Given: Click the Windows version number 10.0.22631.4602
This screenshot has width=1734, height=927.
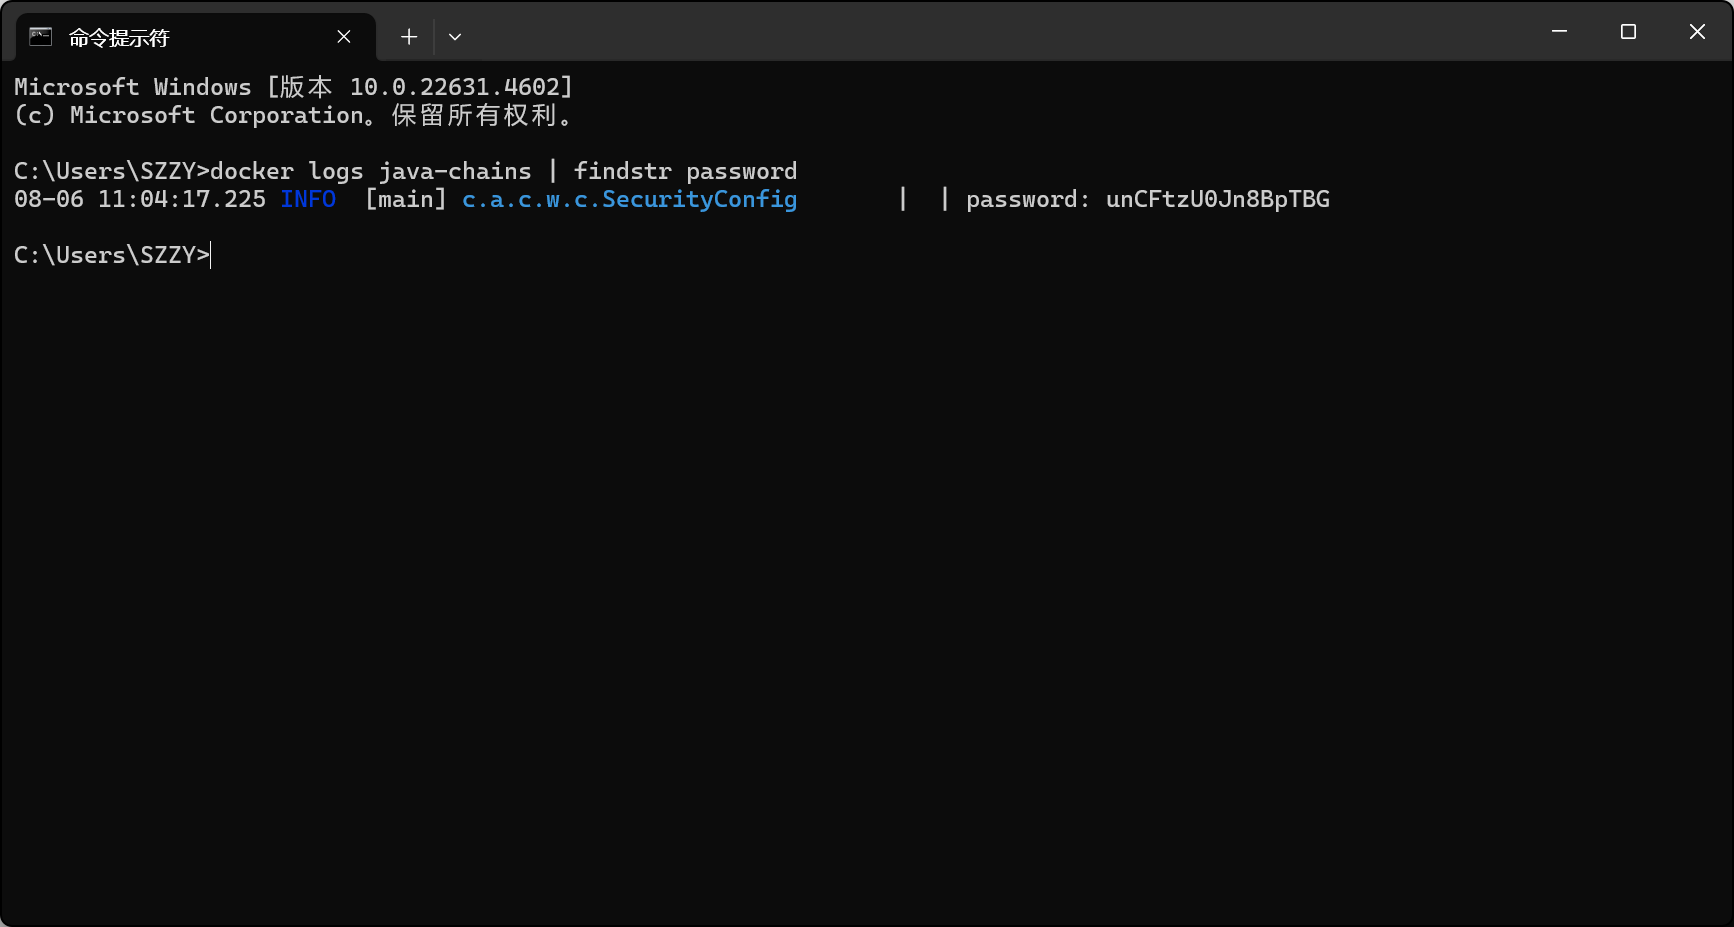Looking at the screenshot, I should 460,87.
